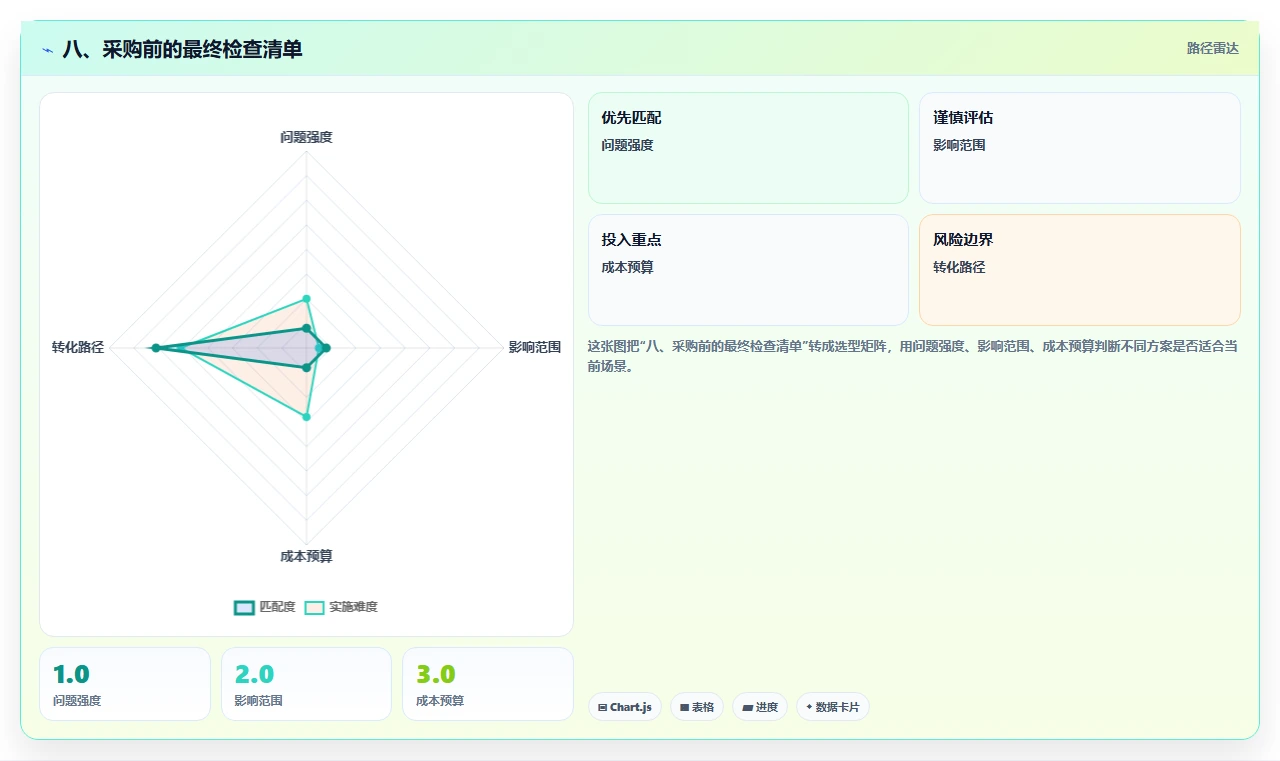Open the 优先匹配 card
1280x761 pixels.
[x=748, y=148]
